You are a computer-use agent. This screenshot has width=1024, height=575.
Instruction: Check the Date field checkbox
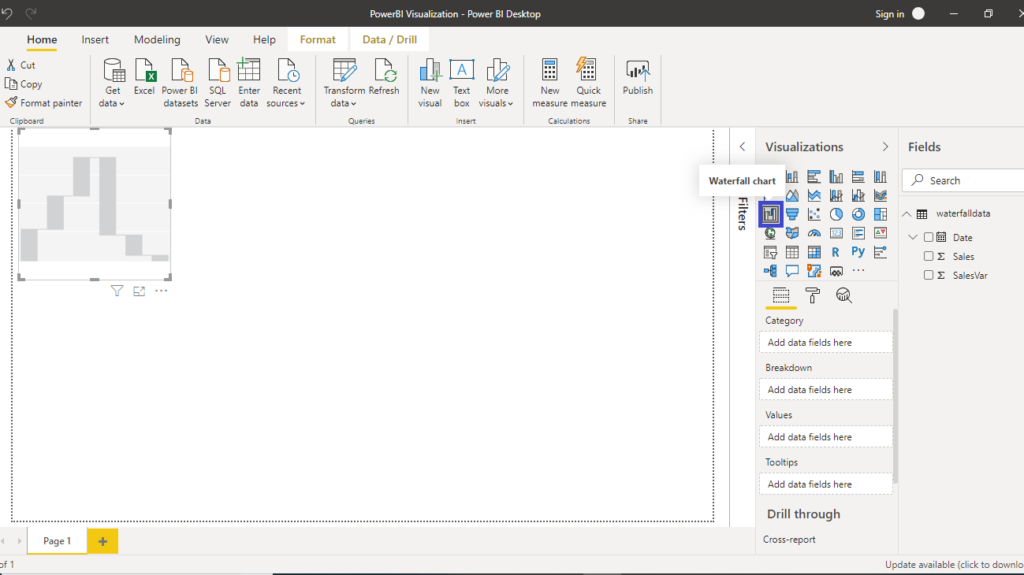929,238
